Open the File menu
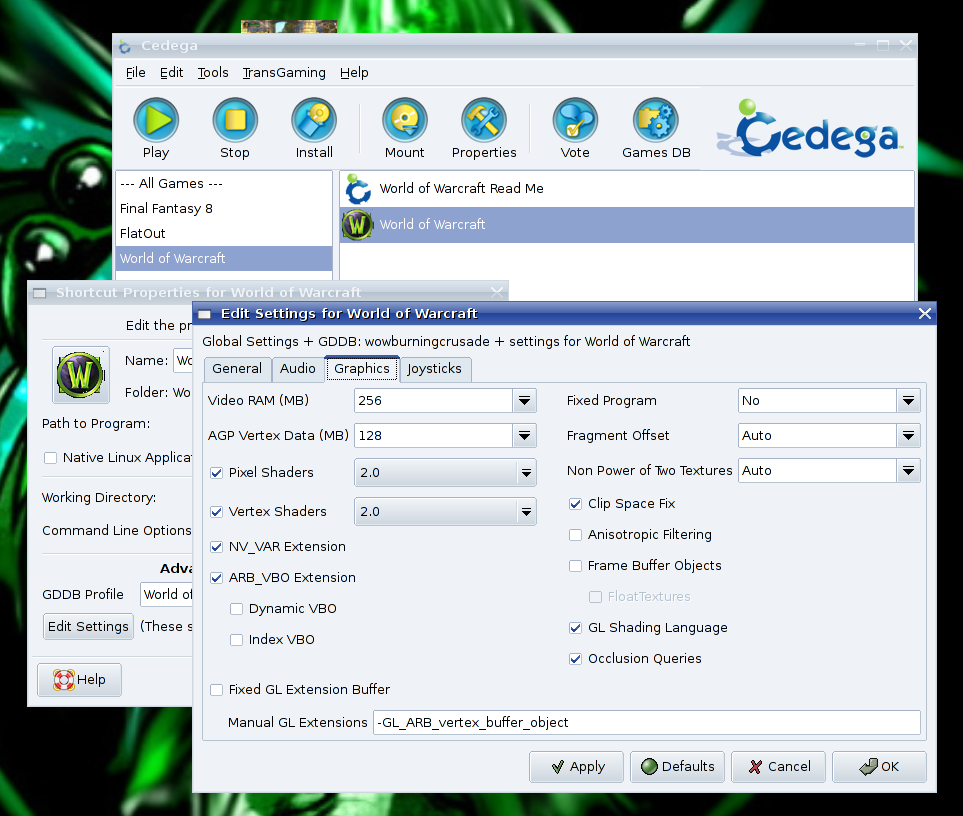 tap(136, 72)
